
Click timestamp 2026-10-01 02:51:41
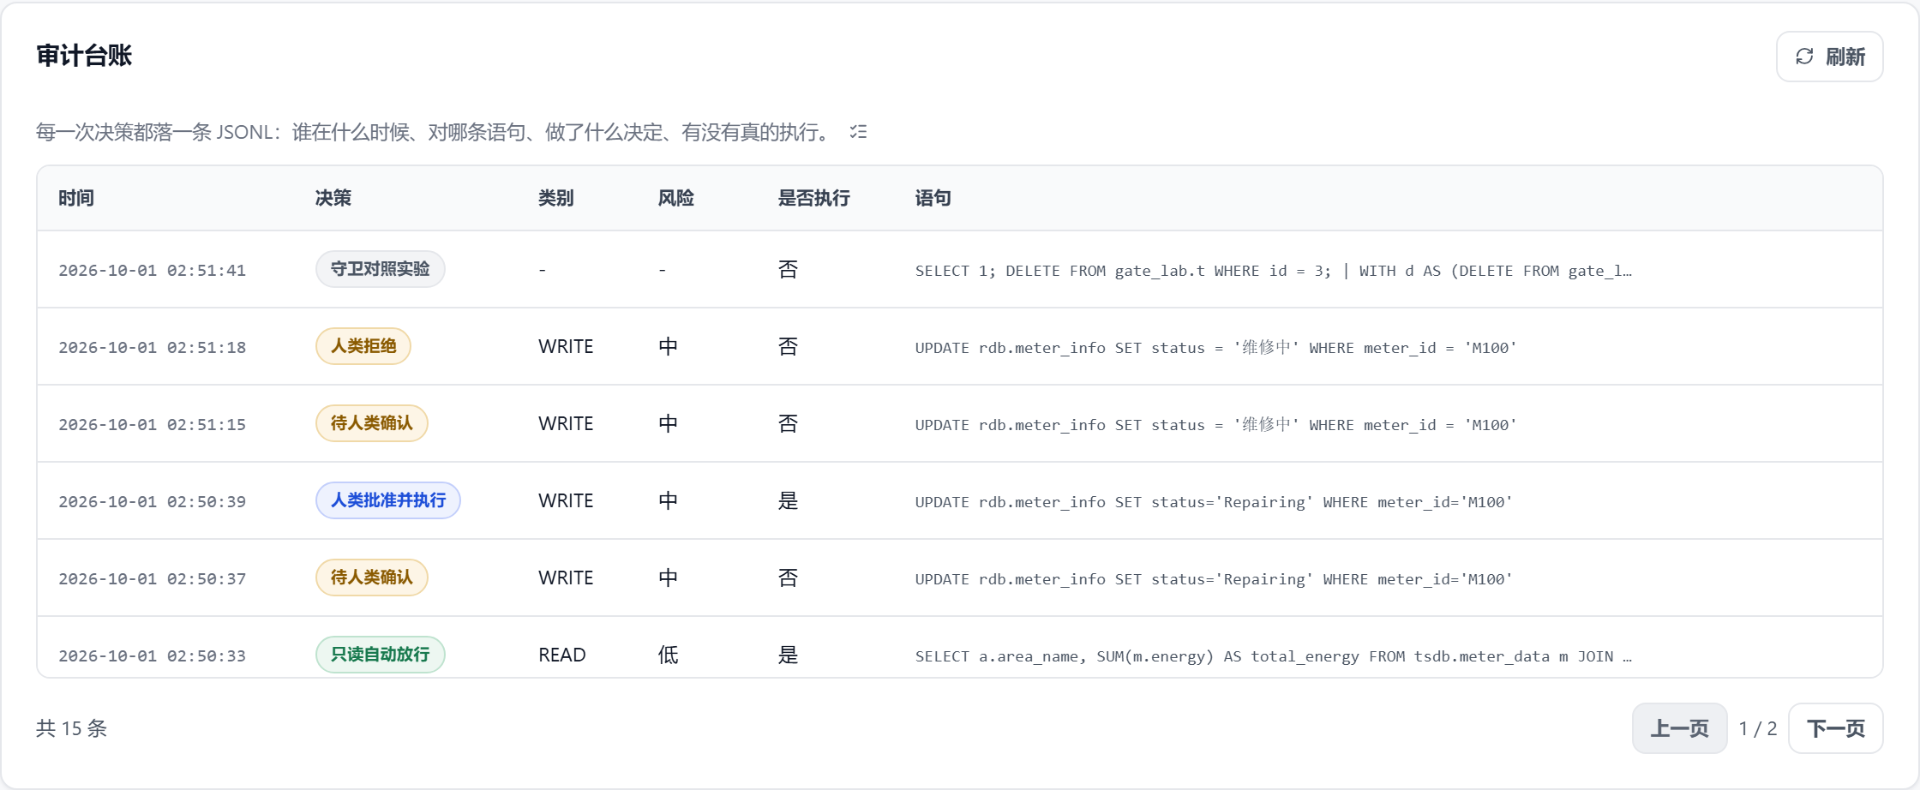click(x=152, y=270)
